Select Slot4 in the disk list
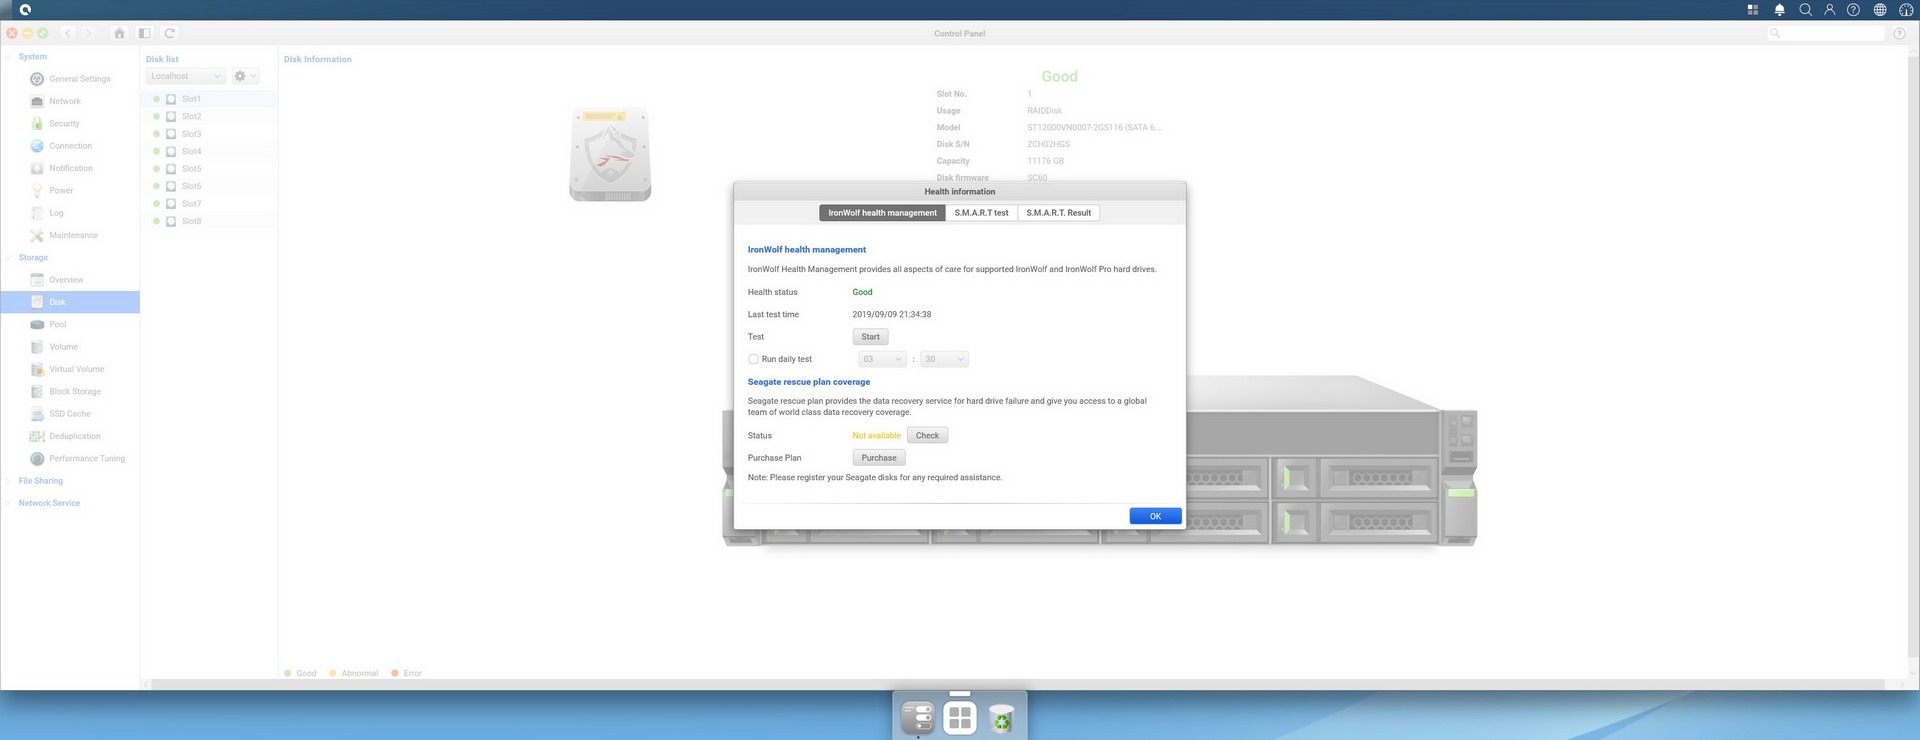 click(210, 151)
